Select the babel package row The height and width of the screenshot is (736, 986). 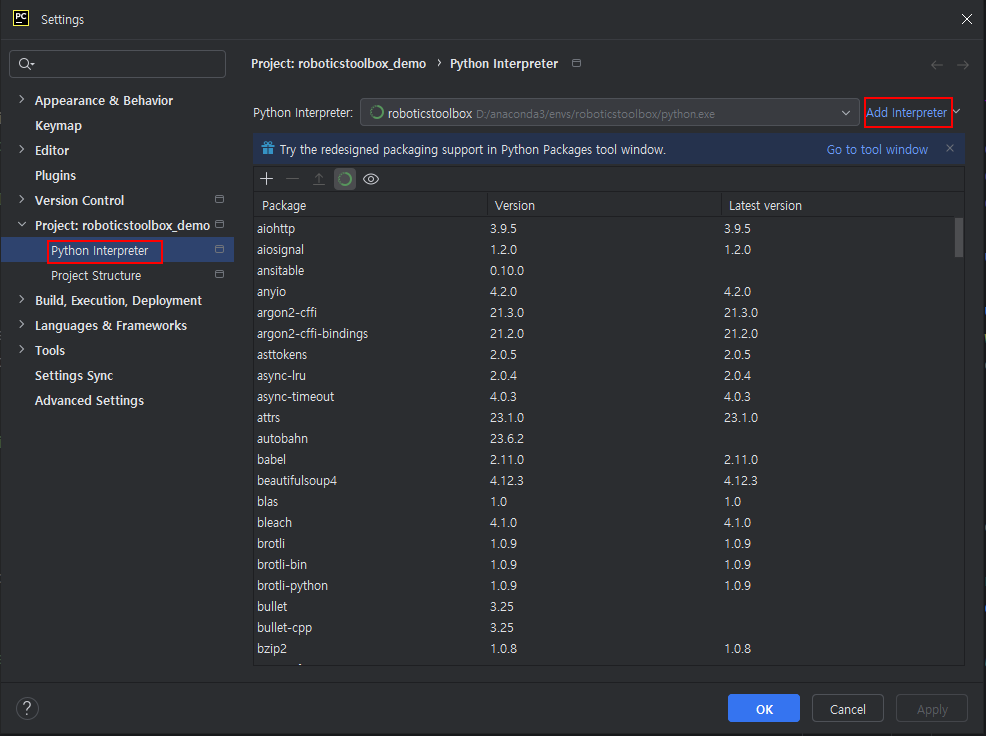point(604,460)
